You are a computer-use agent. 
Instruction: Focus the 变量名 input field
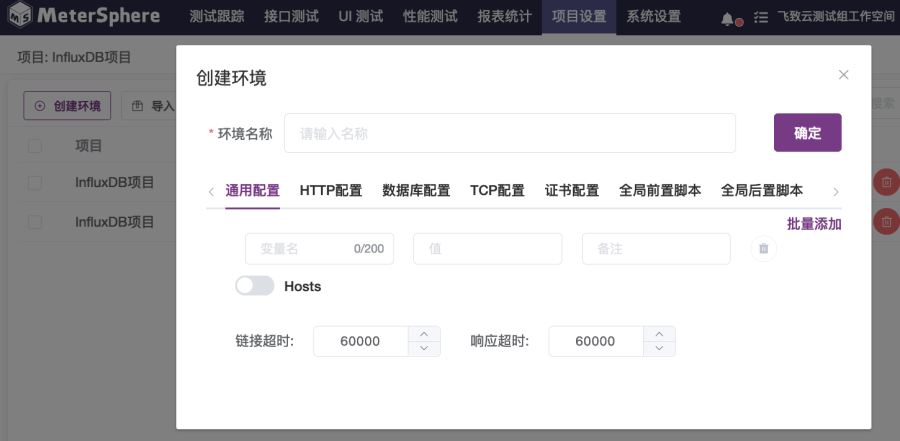(x=319, y=249)
